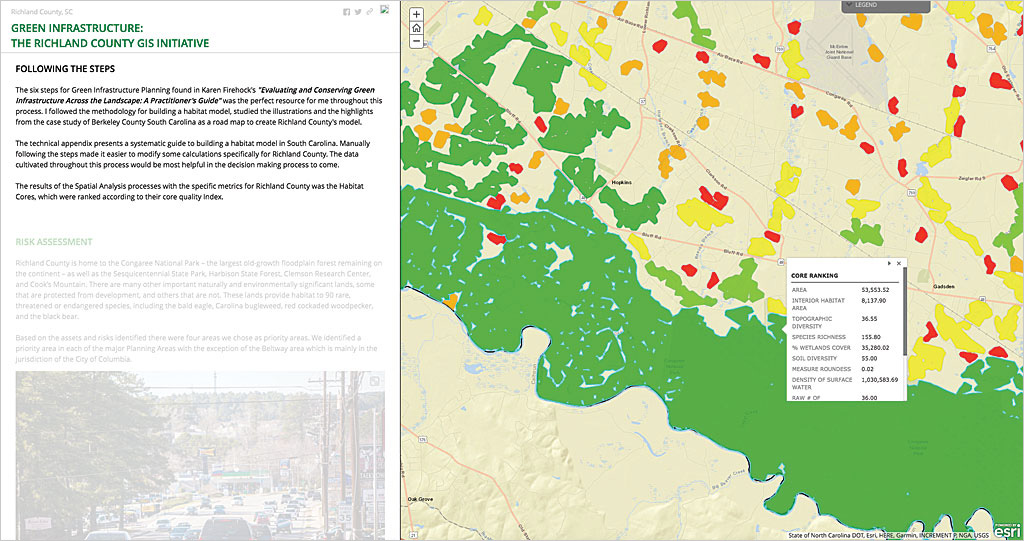Screen dimensions: 1024x541
Task: Copy the share link icon
Action: point(370,12)
